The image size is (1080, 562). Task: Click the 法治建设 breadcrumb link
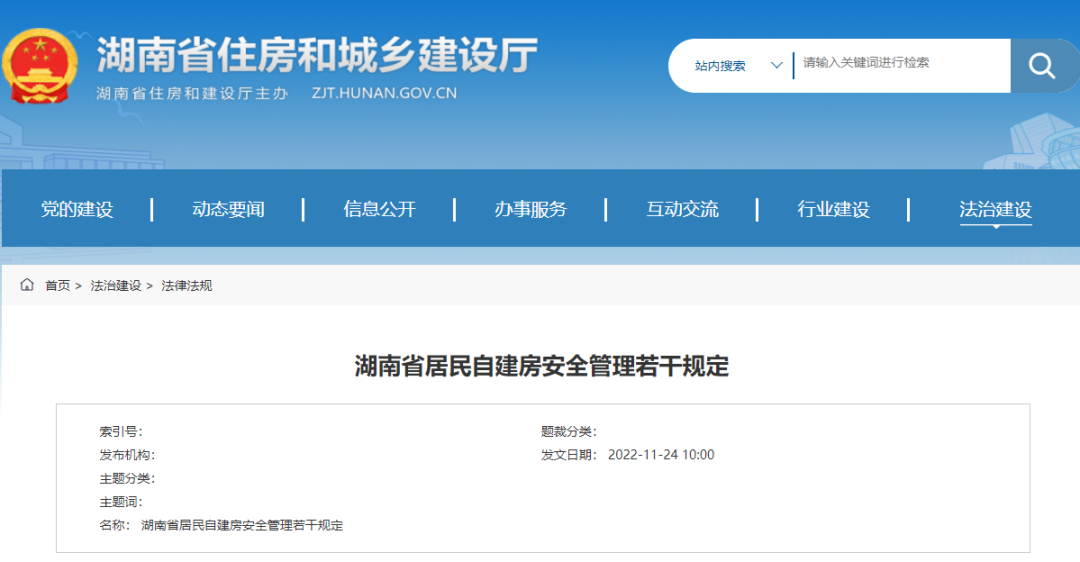tap(116, 286)
